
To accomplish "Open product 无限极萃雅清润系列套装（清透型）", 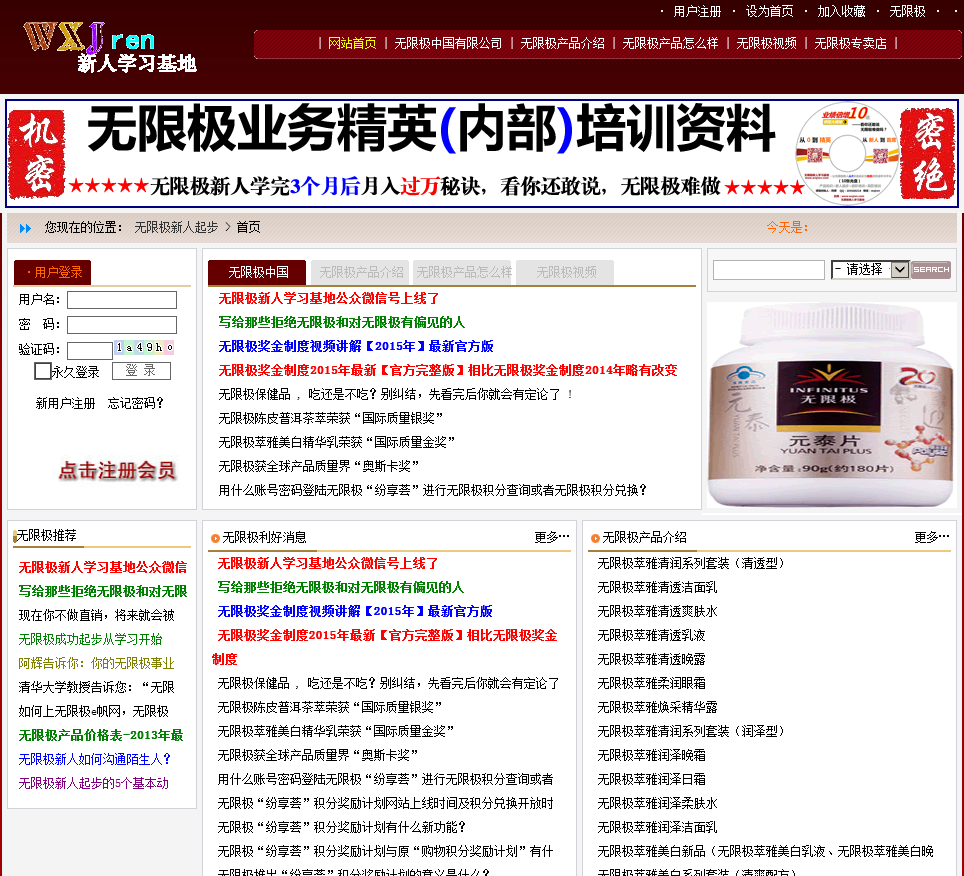I will 691,564.
